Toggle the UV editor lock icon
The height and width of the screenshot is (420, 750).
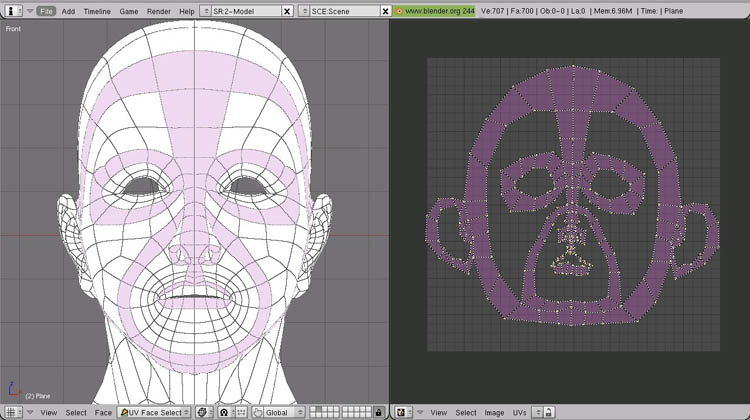click(x=550, y=412)
